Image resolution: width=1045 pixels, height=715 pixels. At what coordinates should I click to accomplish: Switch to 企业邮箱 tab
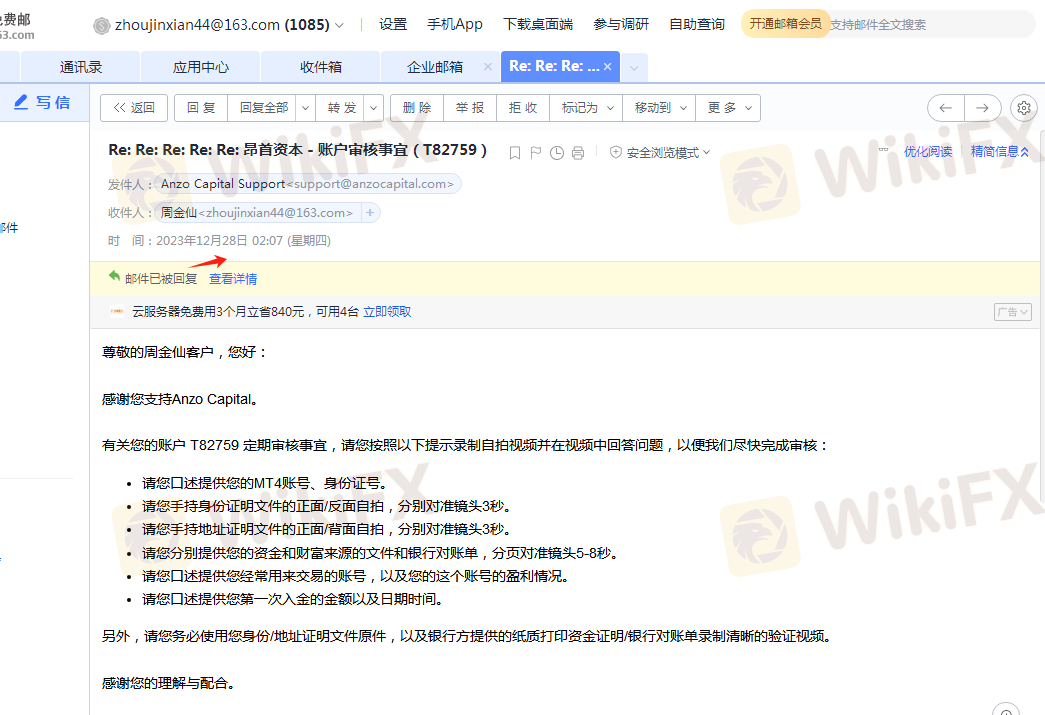pyautogui.click(x=435, y=67)
